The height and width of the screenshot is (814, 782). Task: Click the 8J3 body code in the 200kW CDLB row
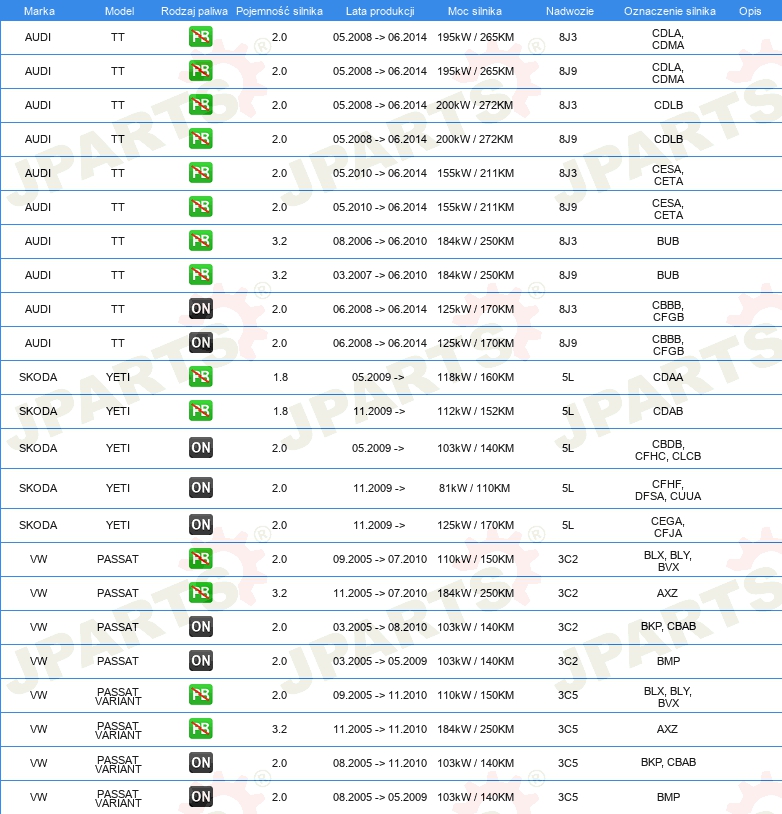[568, 105]
